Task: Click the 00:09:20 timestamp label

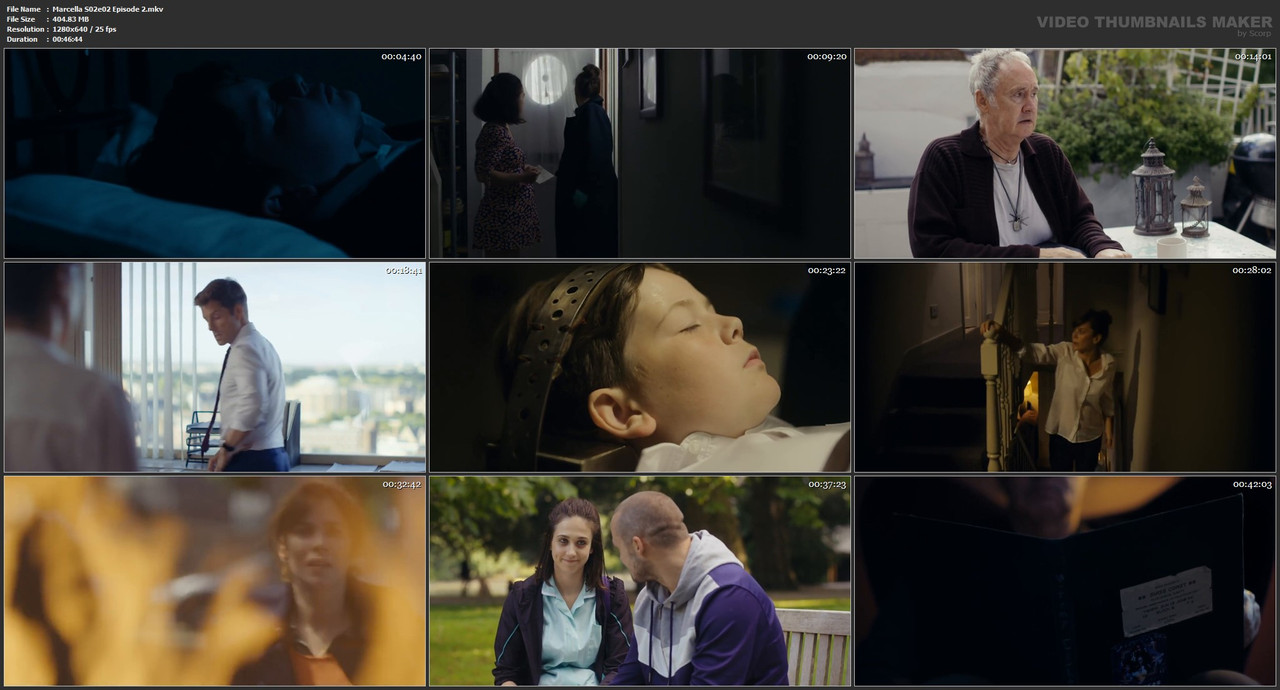Action: (827, 56)
